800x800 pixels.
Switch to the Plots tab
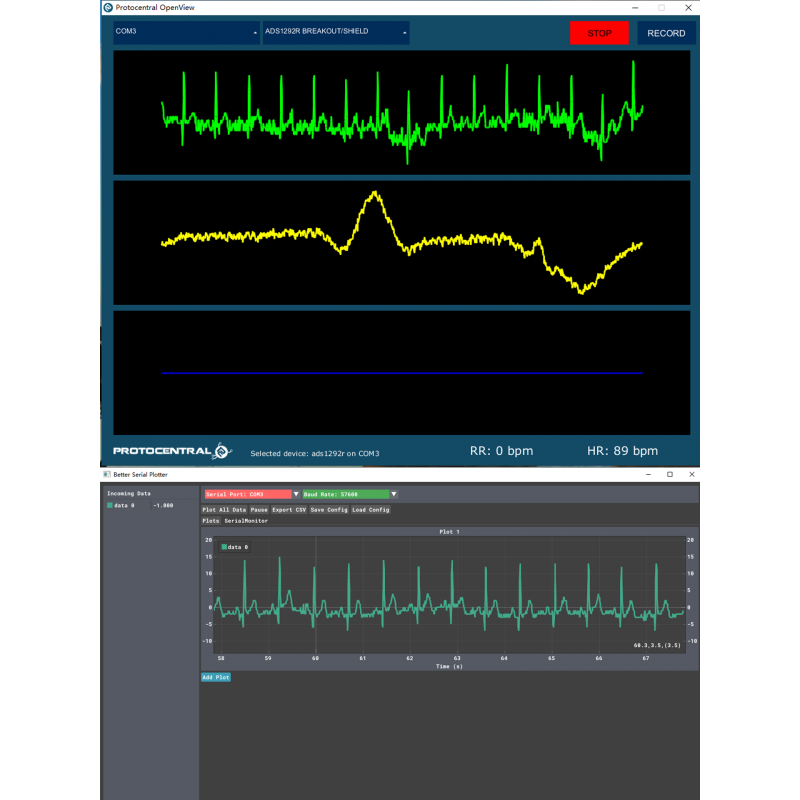point(210,521)
